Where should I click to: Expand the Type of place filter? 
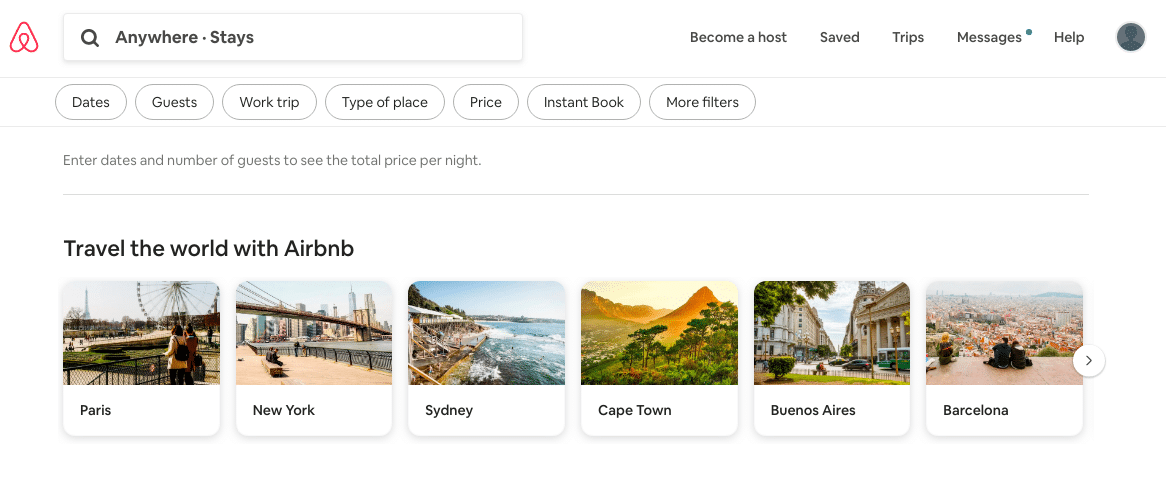tap(384, 103)
